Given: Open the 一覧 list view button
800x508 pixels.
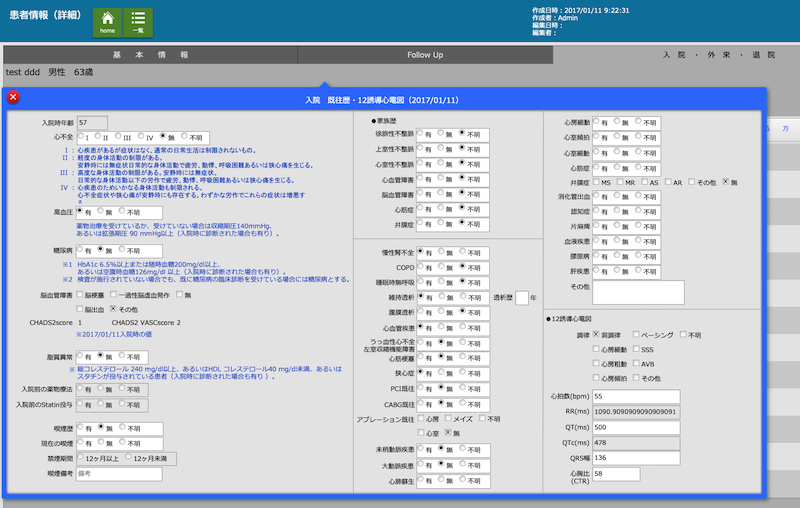Looking at the screenshot, I should [x=138, y=22].
